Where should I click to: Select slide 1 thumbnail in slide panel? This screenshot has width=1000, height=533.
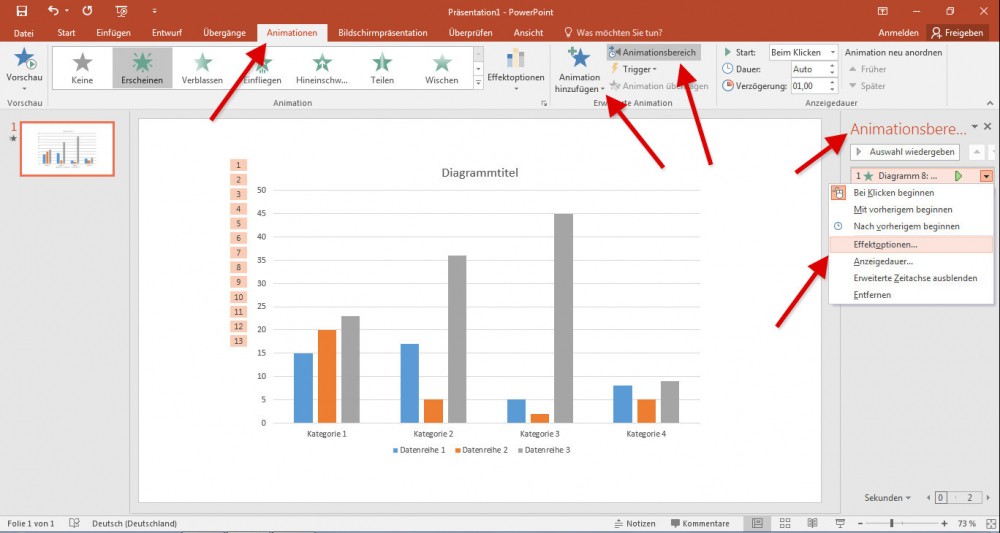(68, 148)
